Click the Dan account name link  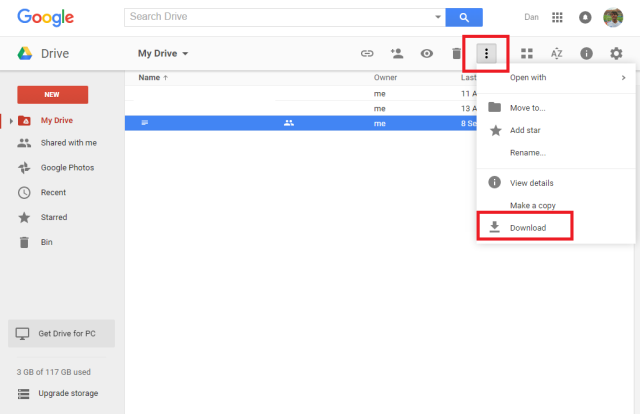pyautogui.click(x=531, y=17)
